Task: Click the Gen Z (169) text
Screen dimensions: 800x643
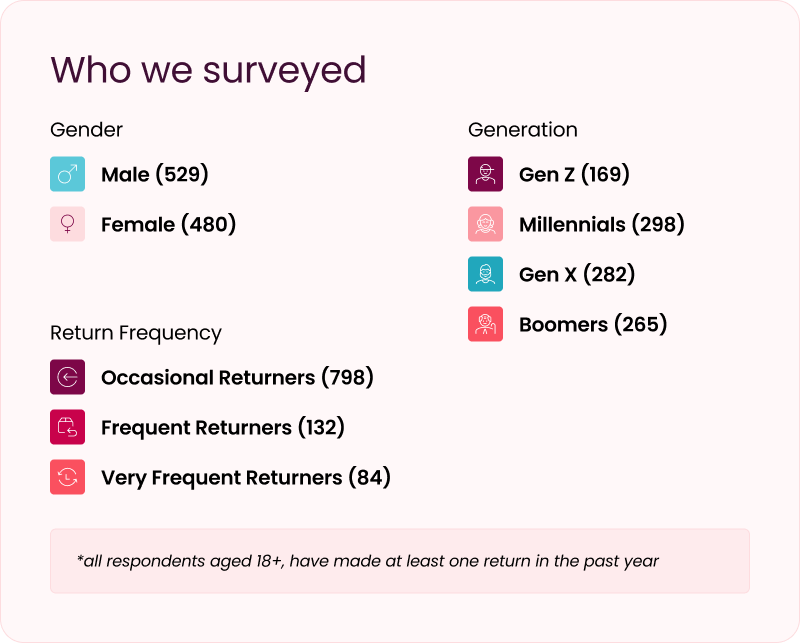Action: click(x=574, y=175)
